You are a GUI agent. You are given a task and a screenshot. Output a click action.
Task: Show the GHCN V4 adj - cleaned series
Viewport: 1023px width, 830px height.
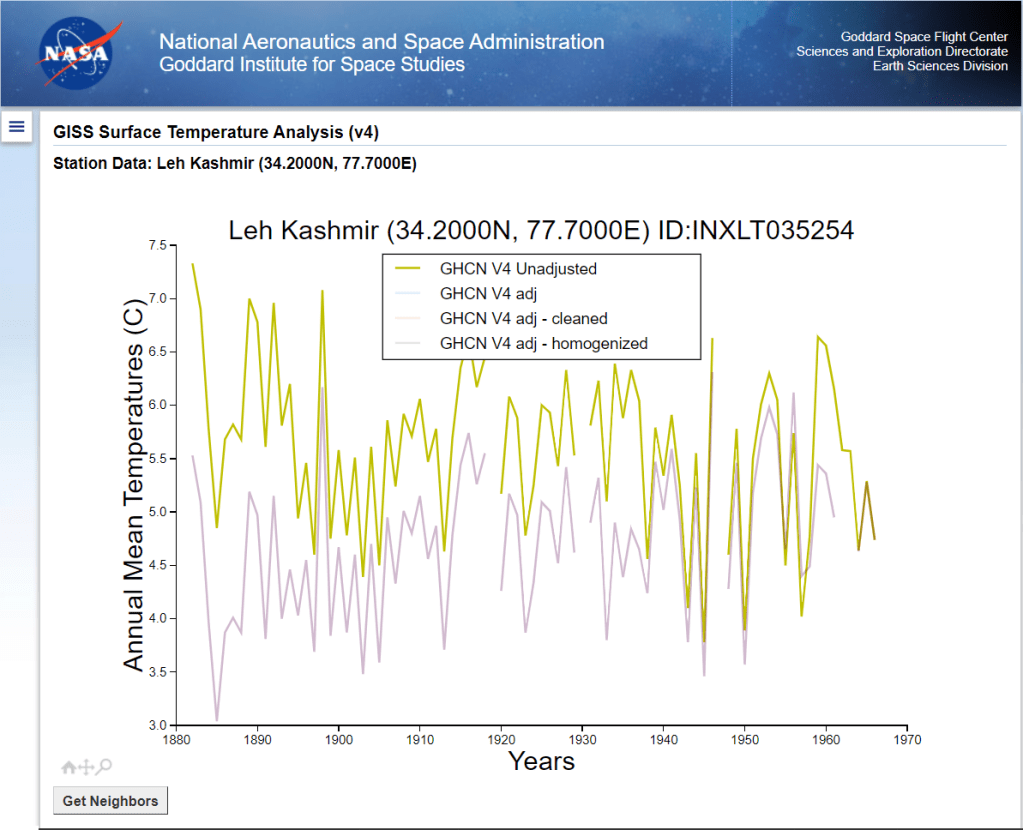pos(523,319)
